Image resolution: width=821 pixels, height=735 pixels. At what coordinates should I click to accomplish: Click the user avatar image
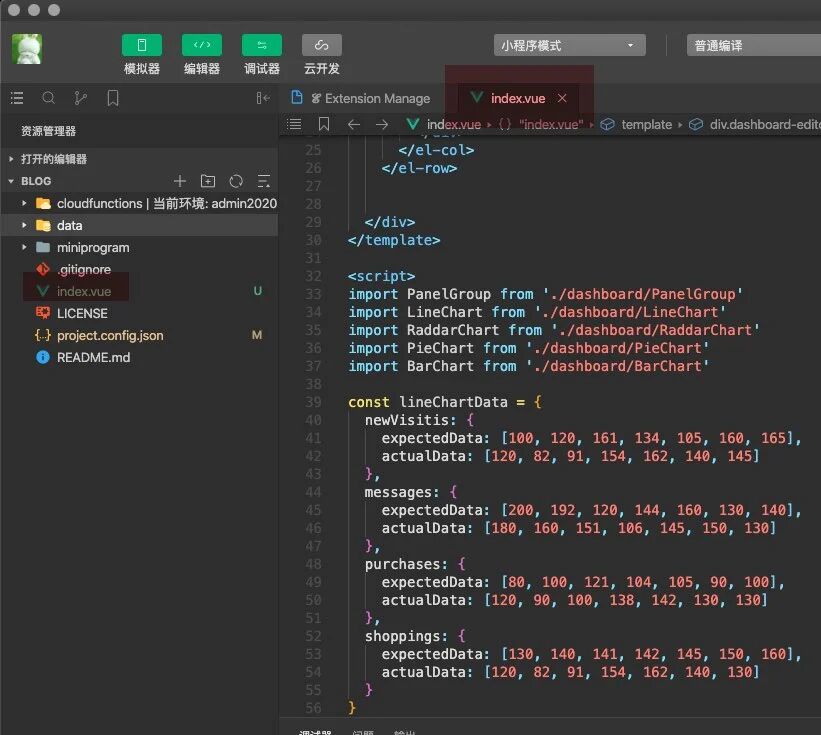point(27,49)
